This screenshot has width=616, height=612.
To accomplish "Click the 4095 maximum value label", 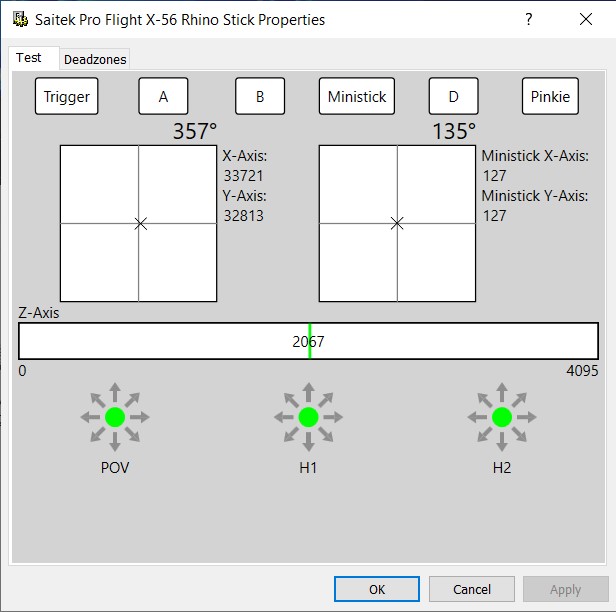I will pyautogui.click(x=582, y=371).
